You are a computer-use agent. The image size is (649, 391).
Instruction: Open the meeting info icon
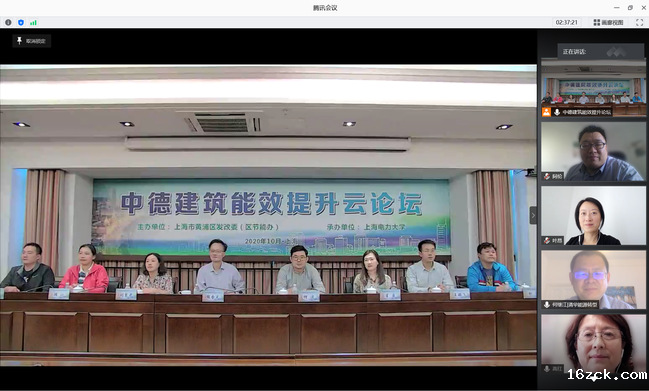[8, 22]
